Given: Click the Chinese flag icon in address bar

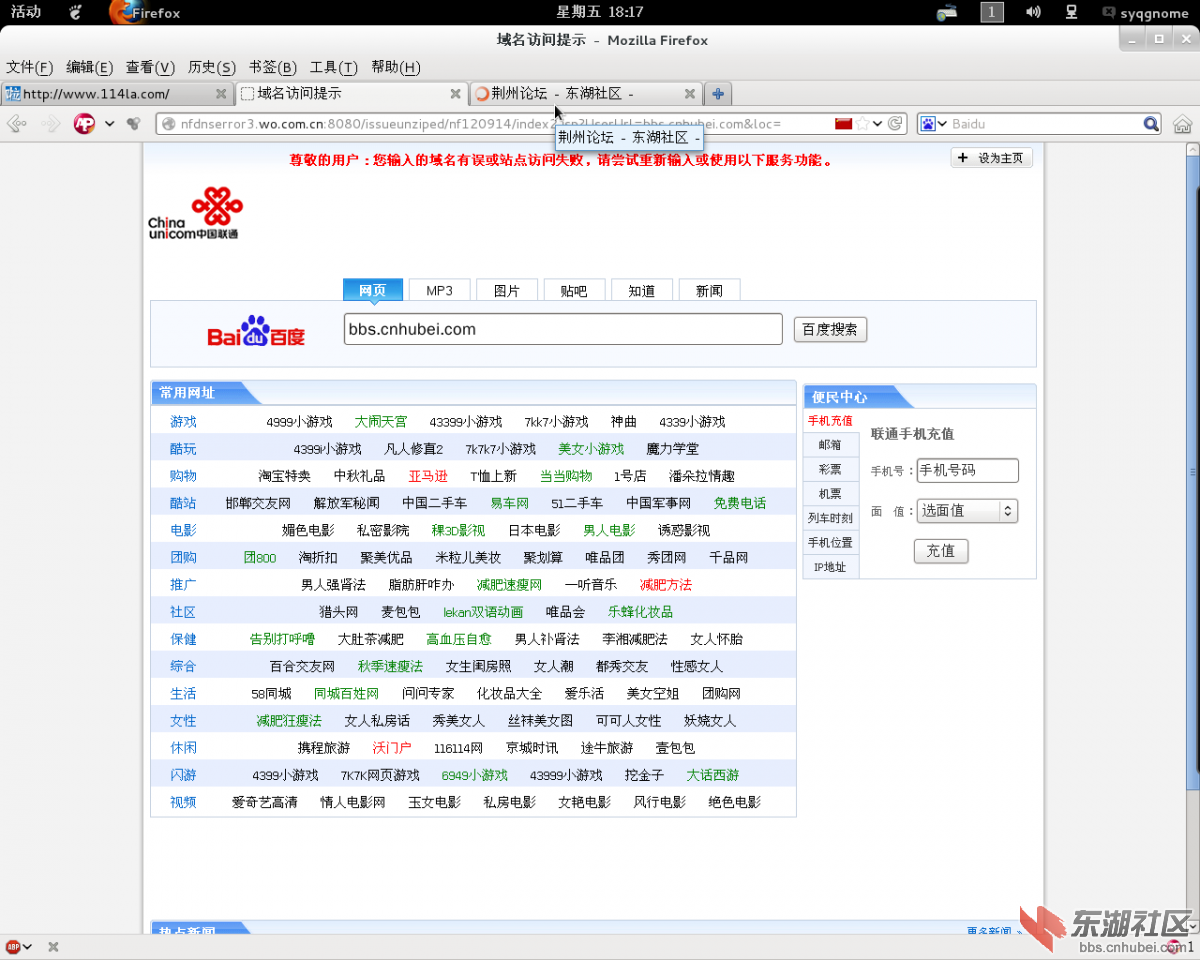Looking at the screenshot, I should 843,124.
